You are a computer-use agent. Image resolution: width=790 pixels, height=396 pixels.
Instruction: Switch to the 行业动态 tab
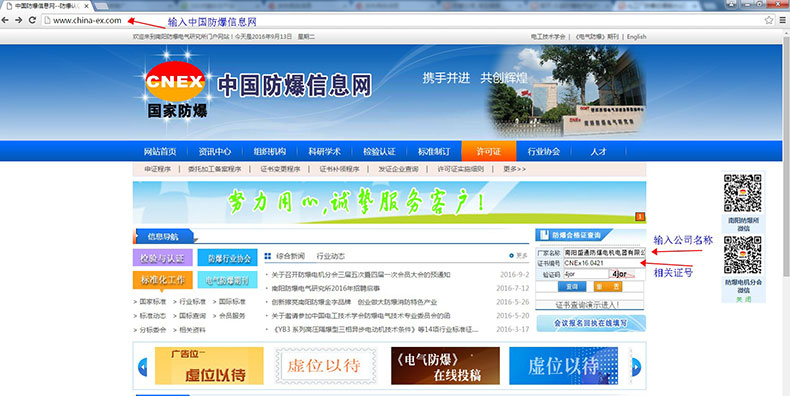(x=331, y=256)
